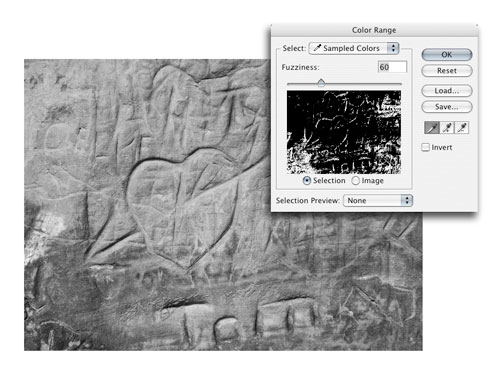
Task: Enable the Invert checkbox
Action: 425,147
